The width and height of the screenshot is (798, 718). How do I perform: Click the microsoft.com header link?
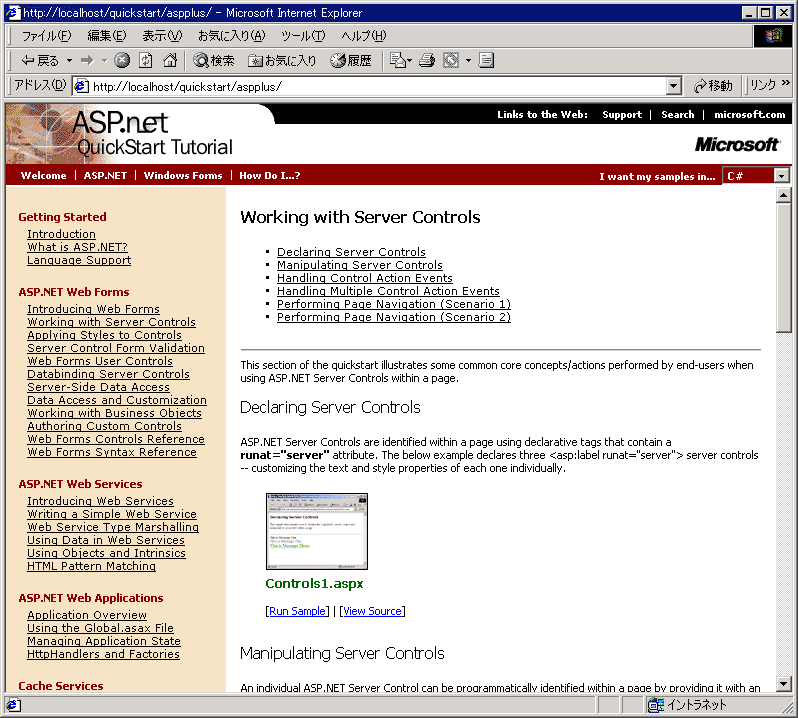coord(749,114)
